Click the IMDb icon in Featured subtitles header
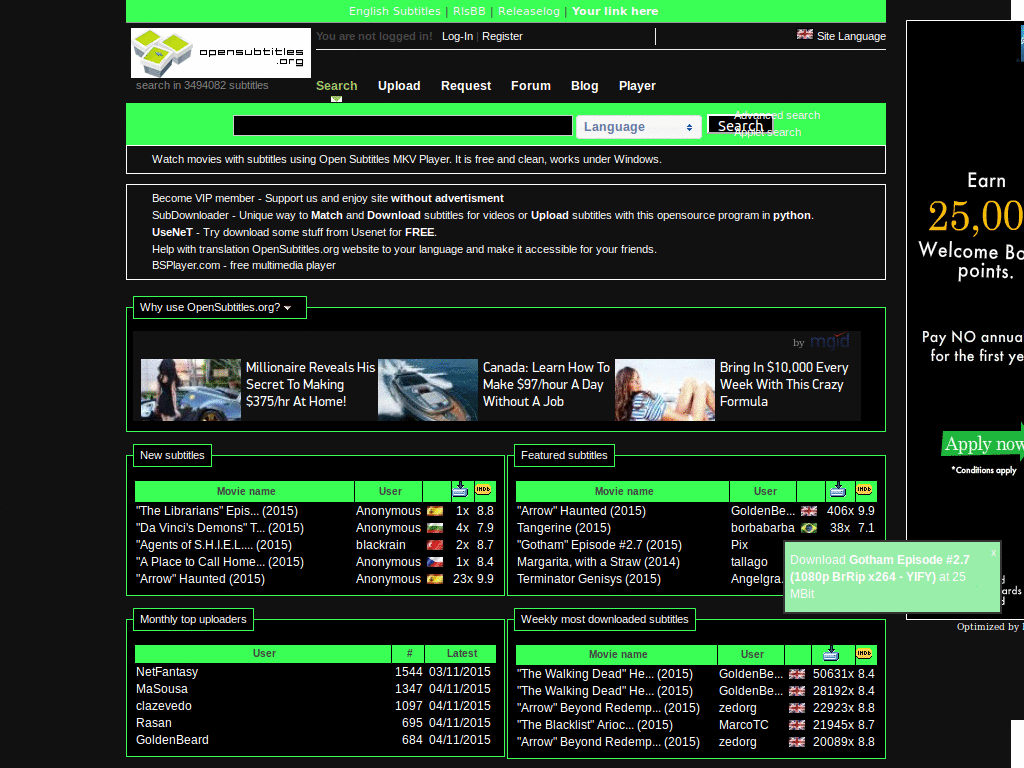The image size is (1024, 768). pyautogui.click(x=864, y=489)
